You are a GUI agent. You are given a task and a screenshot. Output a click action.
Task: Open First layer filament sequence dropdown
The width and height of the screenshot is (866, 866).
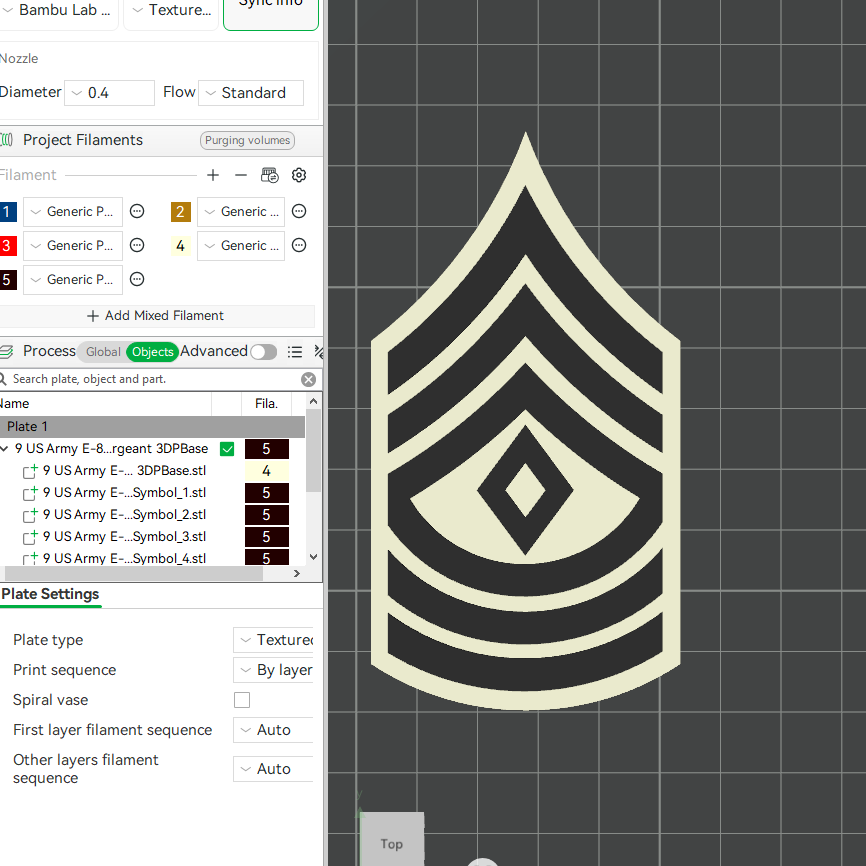[x=273, y=730]
